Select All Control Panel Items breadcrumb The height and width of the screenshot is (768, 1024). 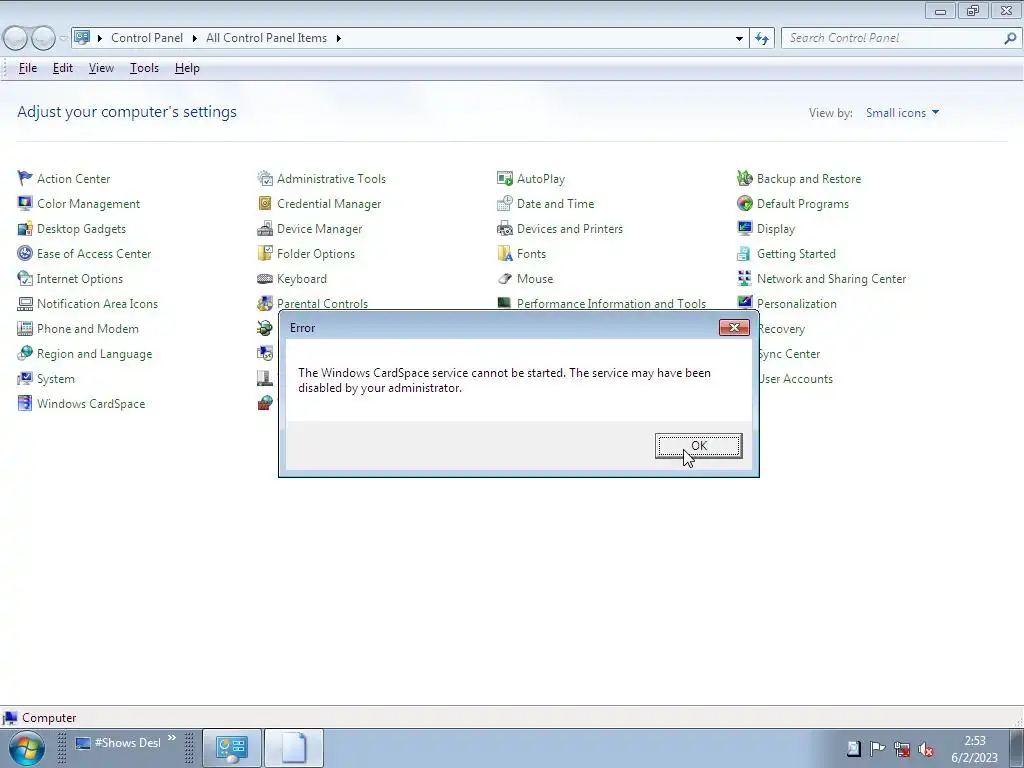click(x=266, y=38)
